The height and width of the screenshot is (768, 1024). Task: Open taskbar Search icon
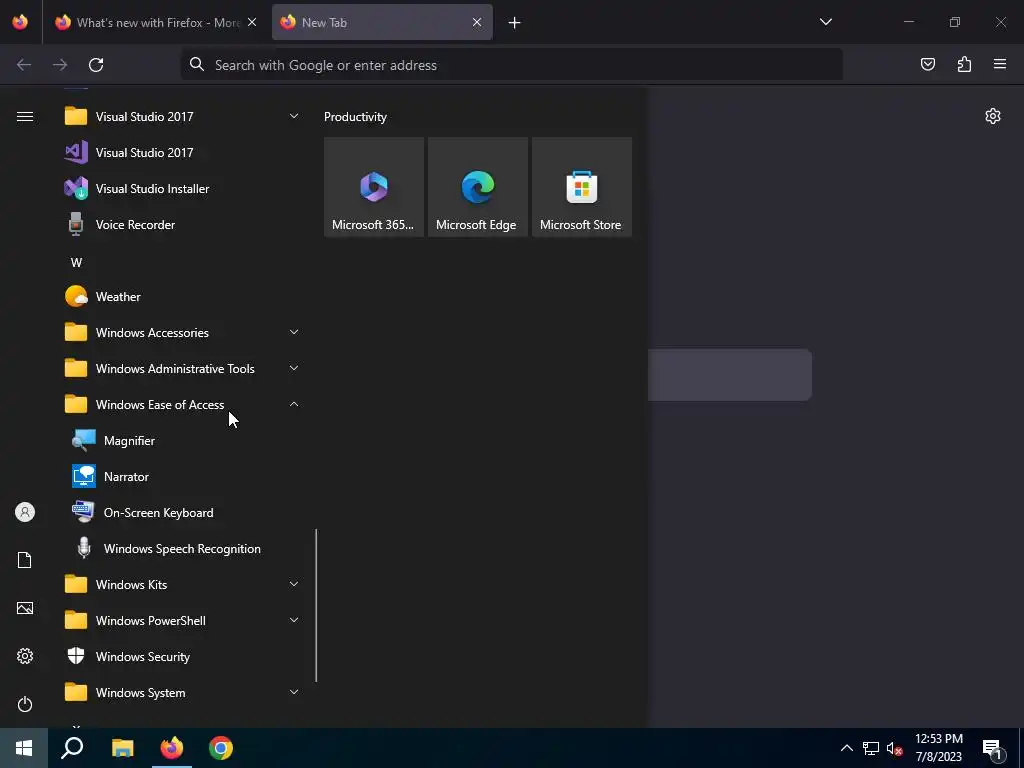coord(72,748)
